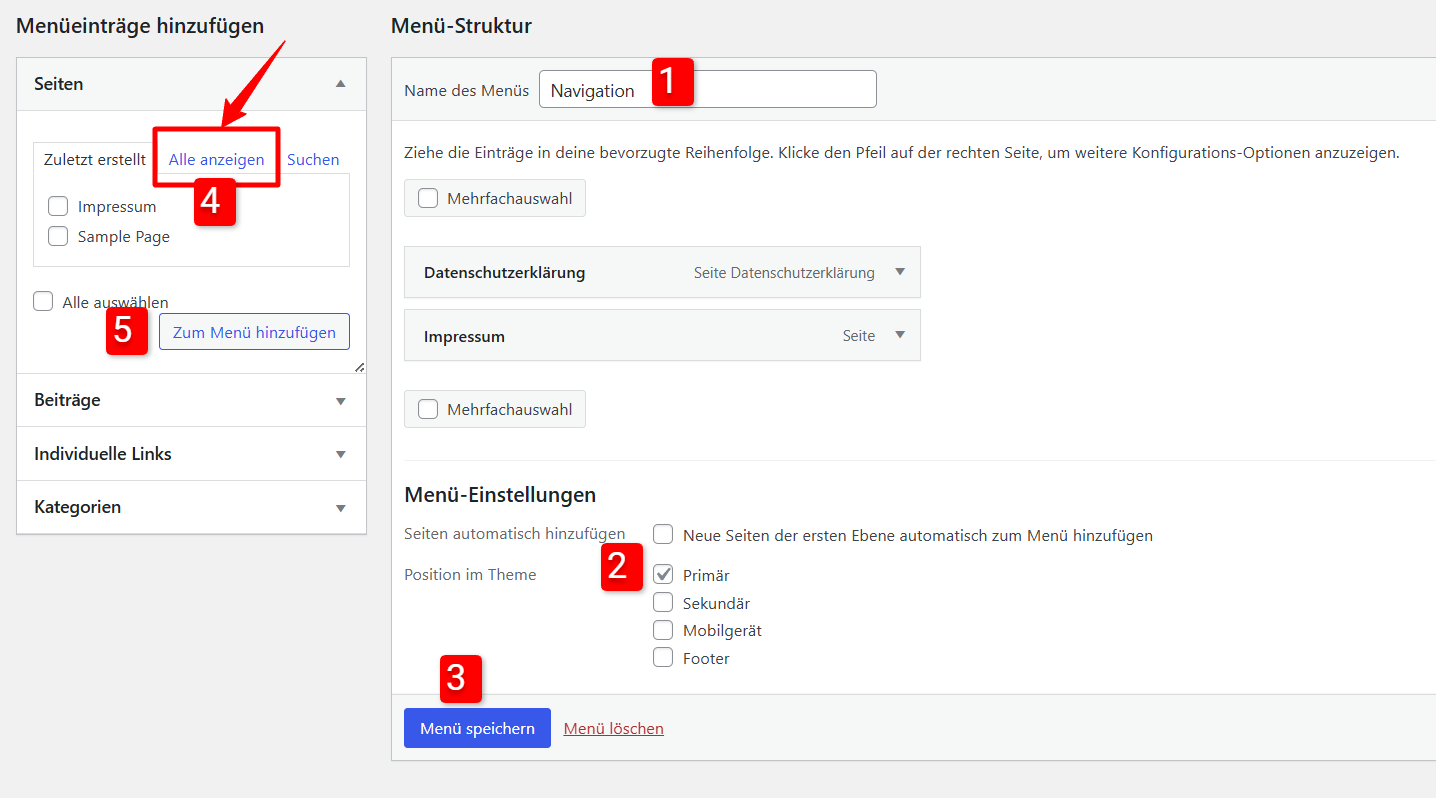Expand the Beiträge section
The height and width of the screenshot is (798, 1436).
point(340,401)
